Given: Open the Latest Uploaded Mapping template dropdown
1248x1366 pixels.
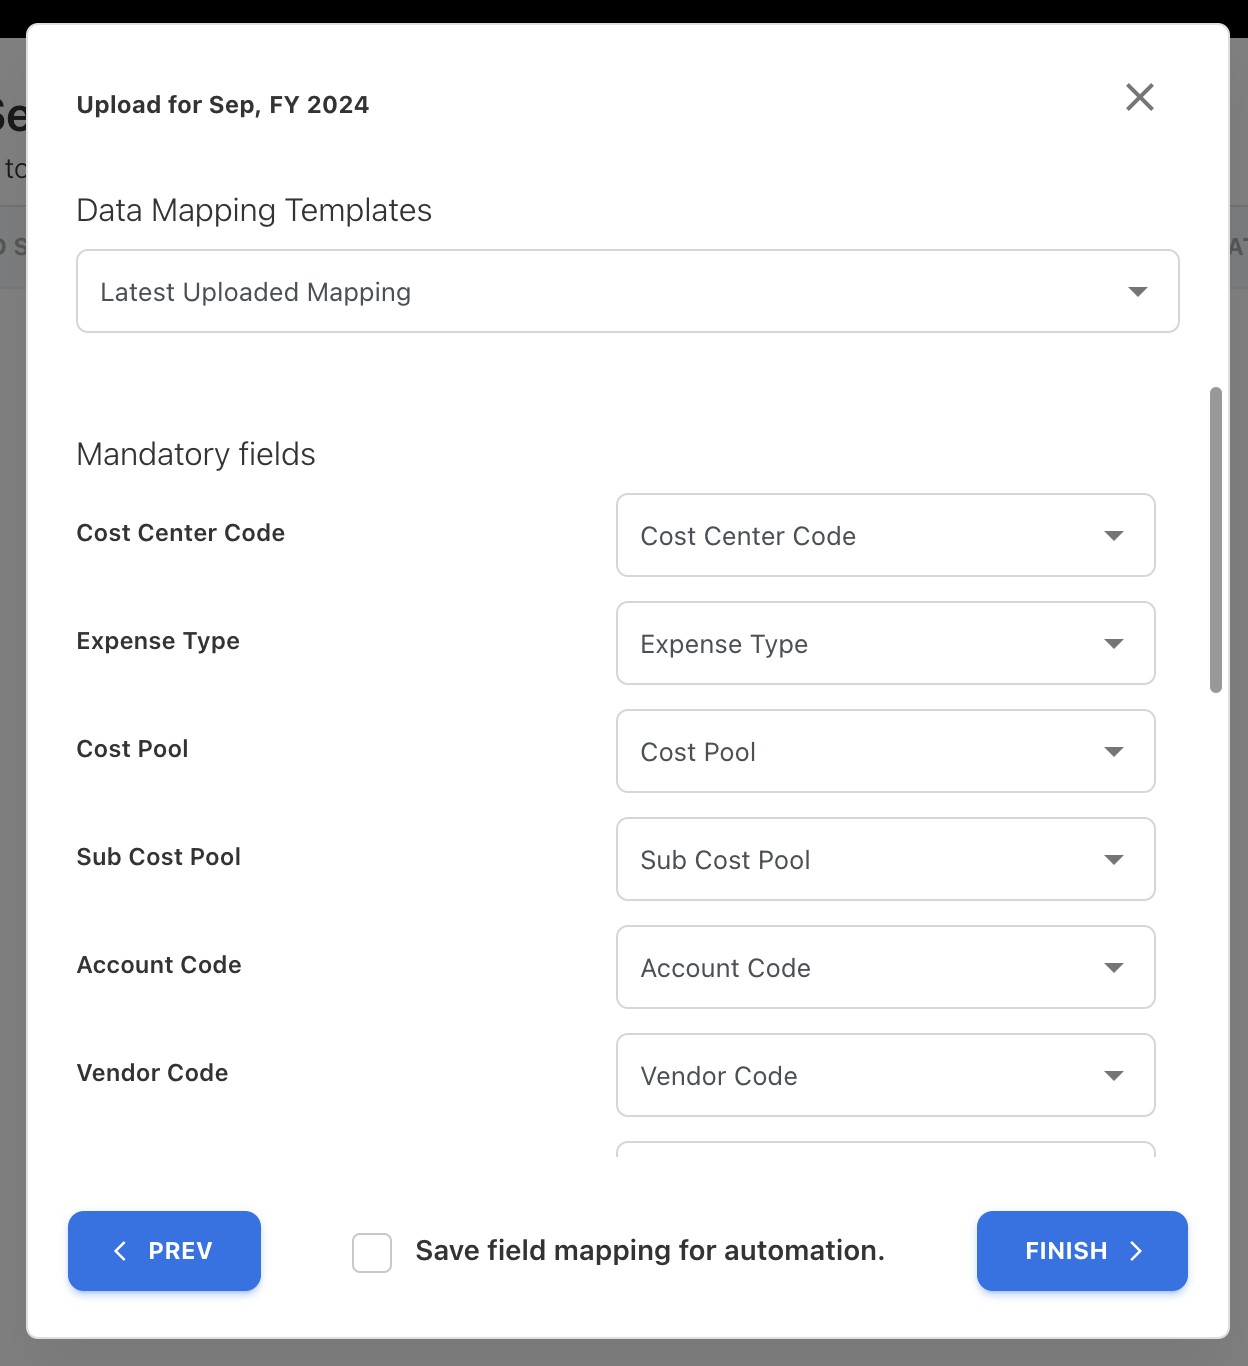Looking at the screenshot, I should coord(627,291).
